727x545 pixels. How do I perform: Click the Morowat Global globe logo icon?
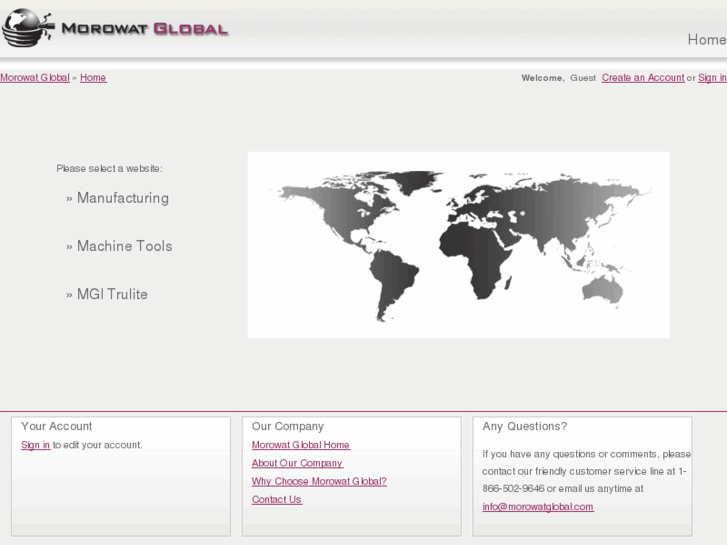pyautogui.click(x=27, y=28)
